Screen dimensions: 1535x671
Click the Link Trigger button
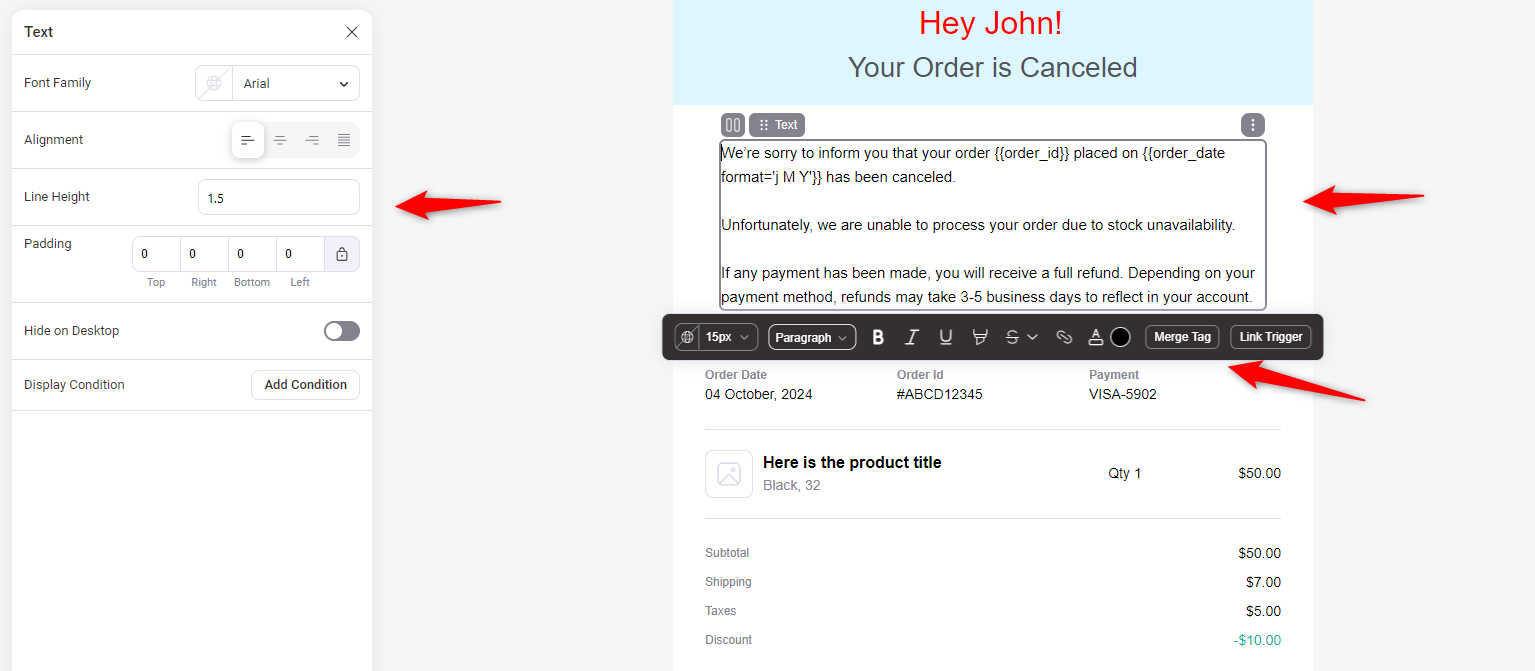[x=1271, y=337]
